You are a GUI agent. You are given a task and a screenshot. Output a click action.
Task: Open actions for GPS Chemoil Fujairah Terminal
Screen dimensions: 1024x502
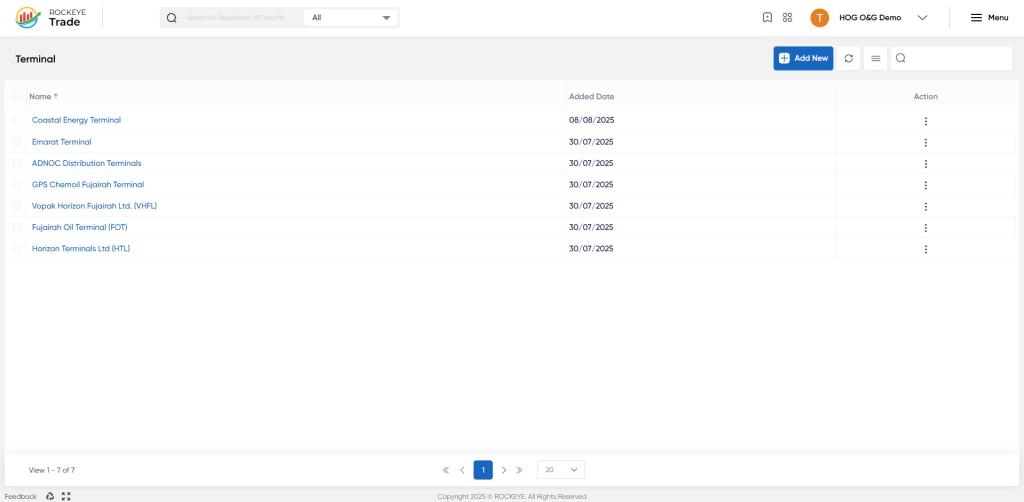pos(925,185)
